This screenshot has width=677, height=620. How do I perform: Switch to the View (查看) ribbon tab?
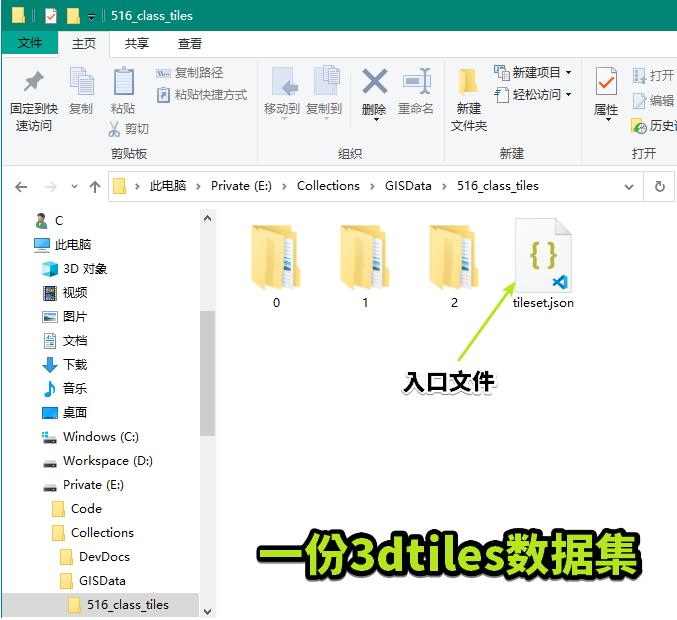tap(190, 44)
